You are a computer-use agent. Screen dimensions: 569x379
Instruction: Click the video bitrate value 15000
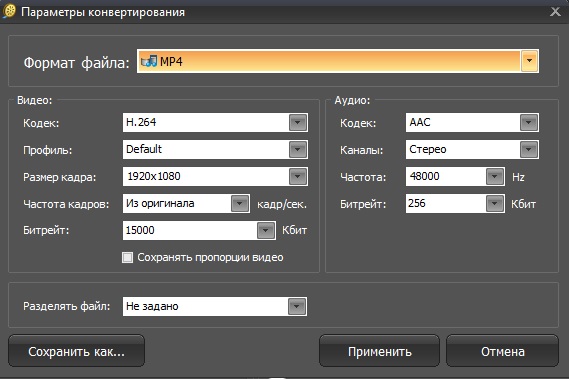coord(140,230)
